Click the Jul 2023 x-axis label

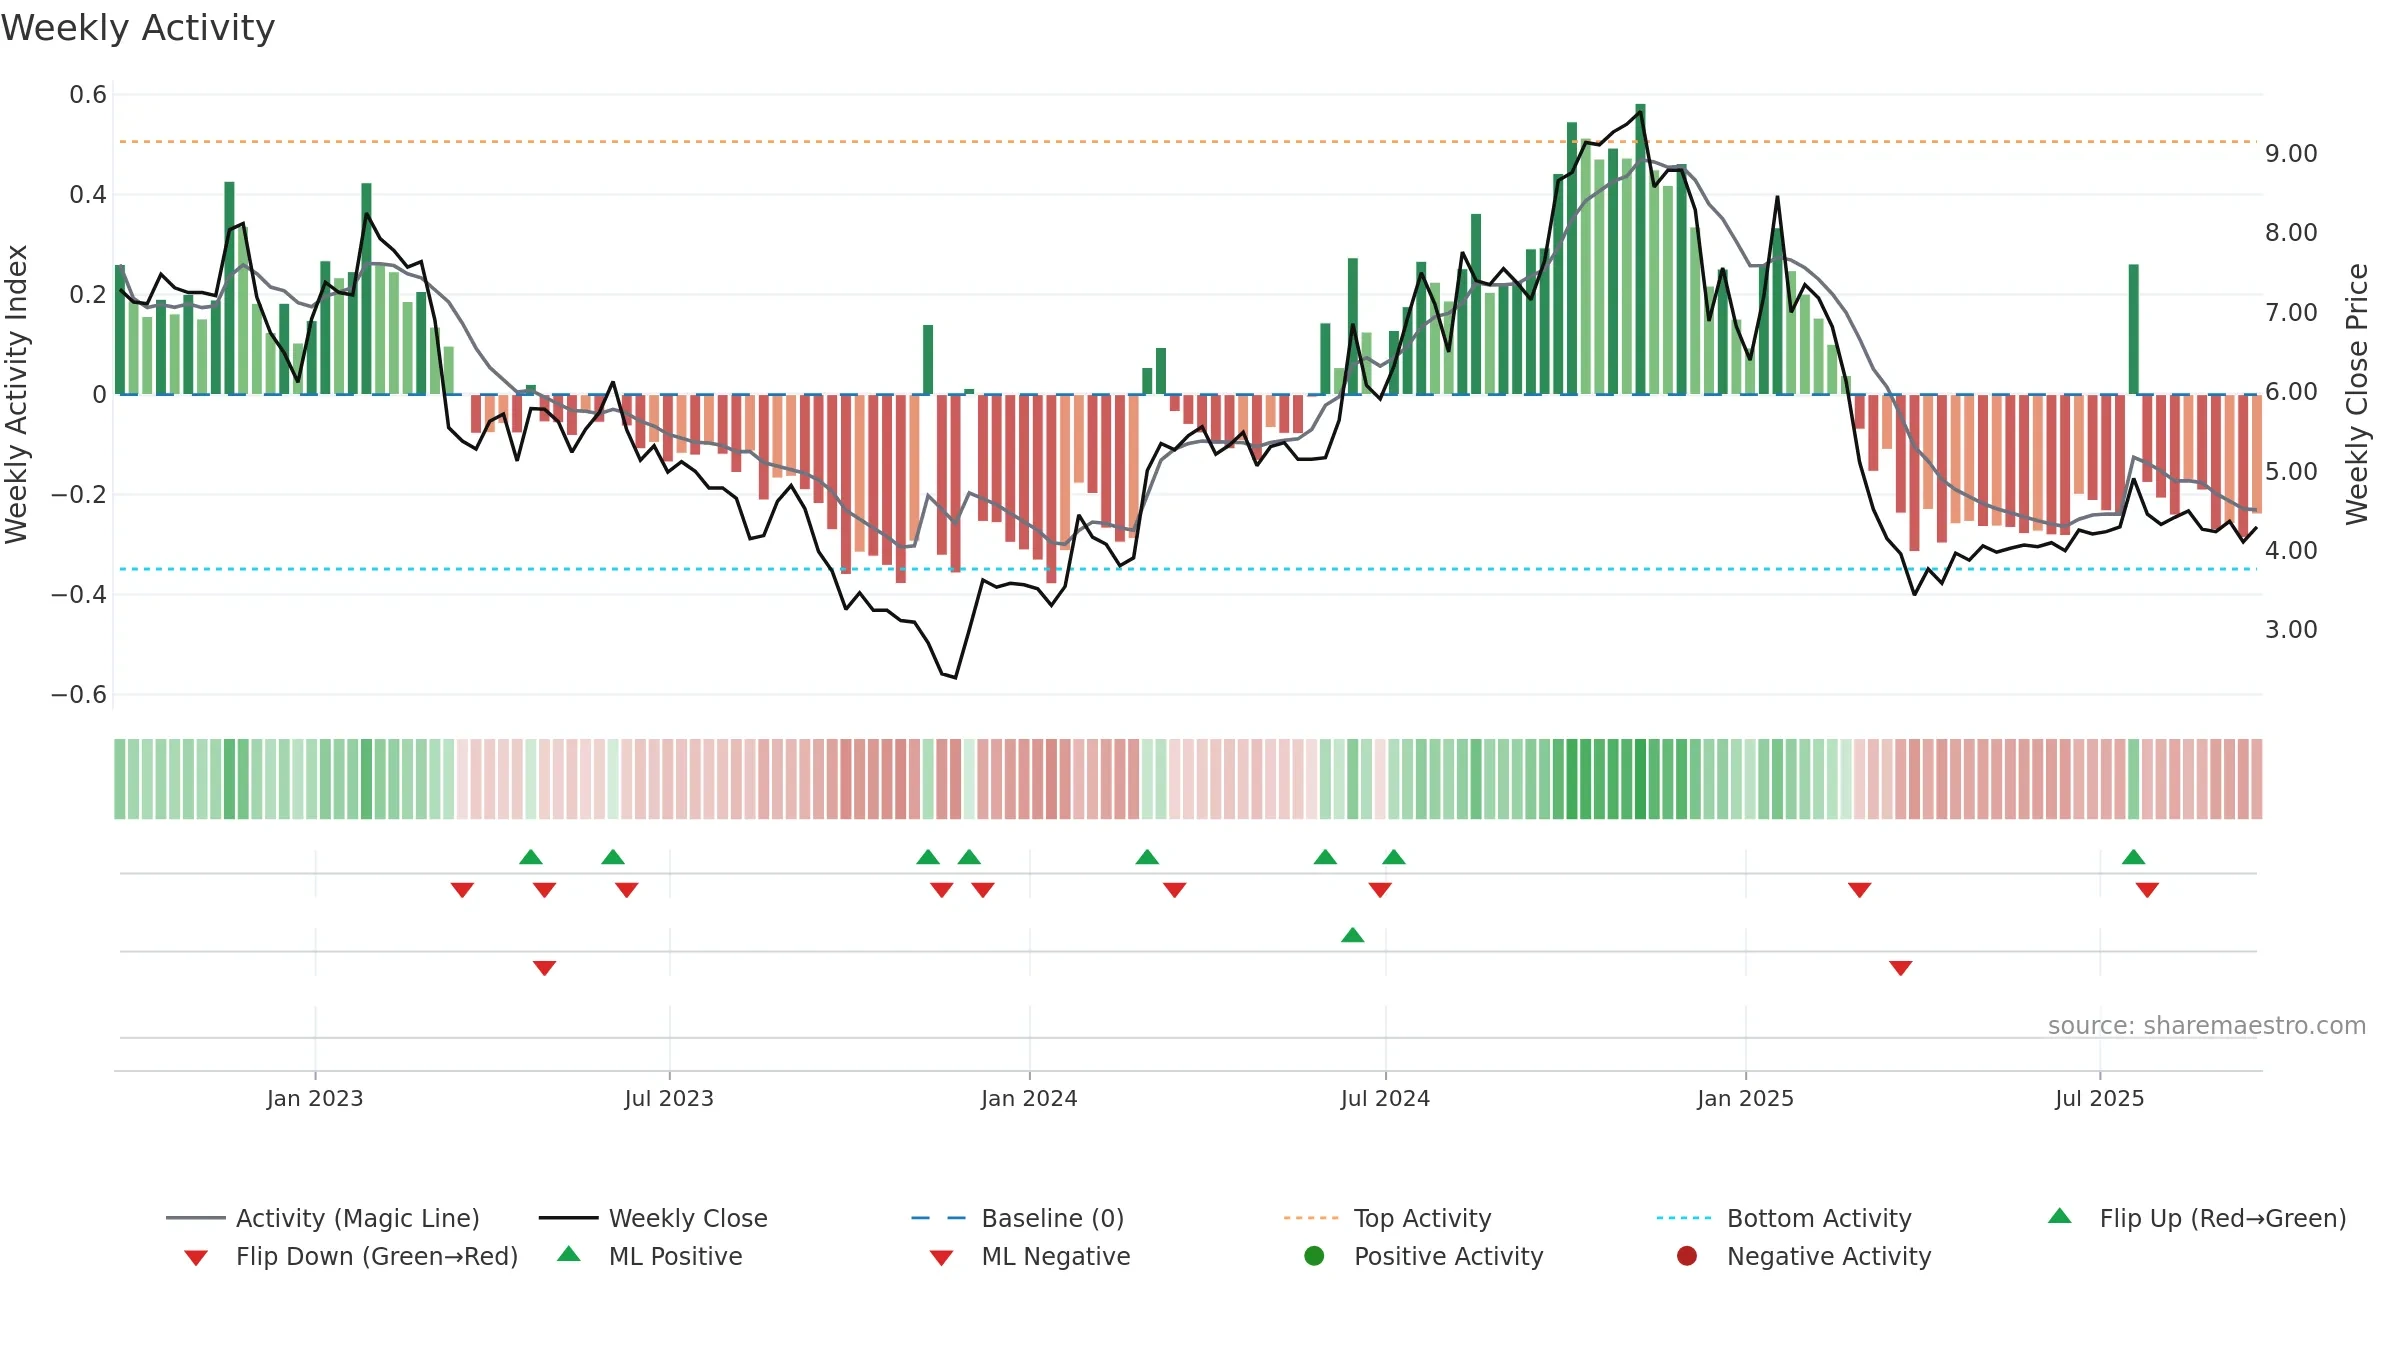click(670, 1098)
